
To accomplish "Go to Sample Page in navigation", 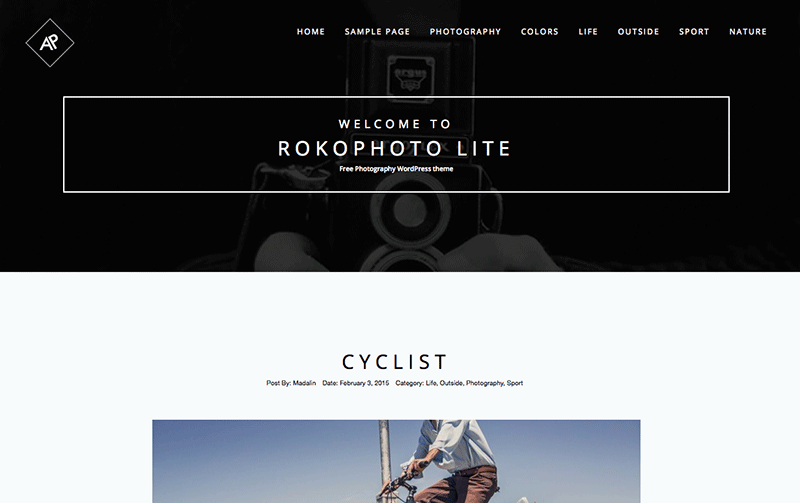I will pos(377,32).
